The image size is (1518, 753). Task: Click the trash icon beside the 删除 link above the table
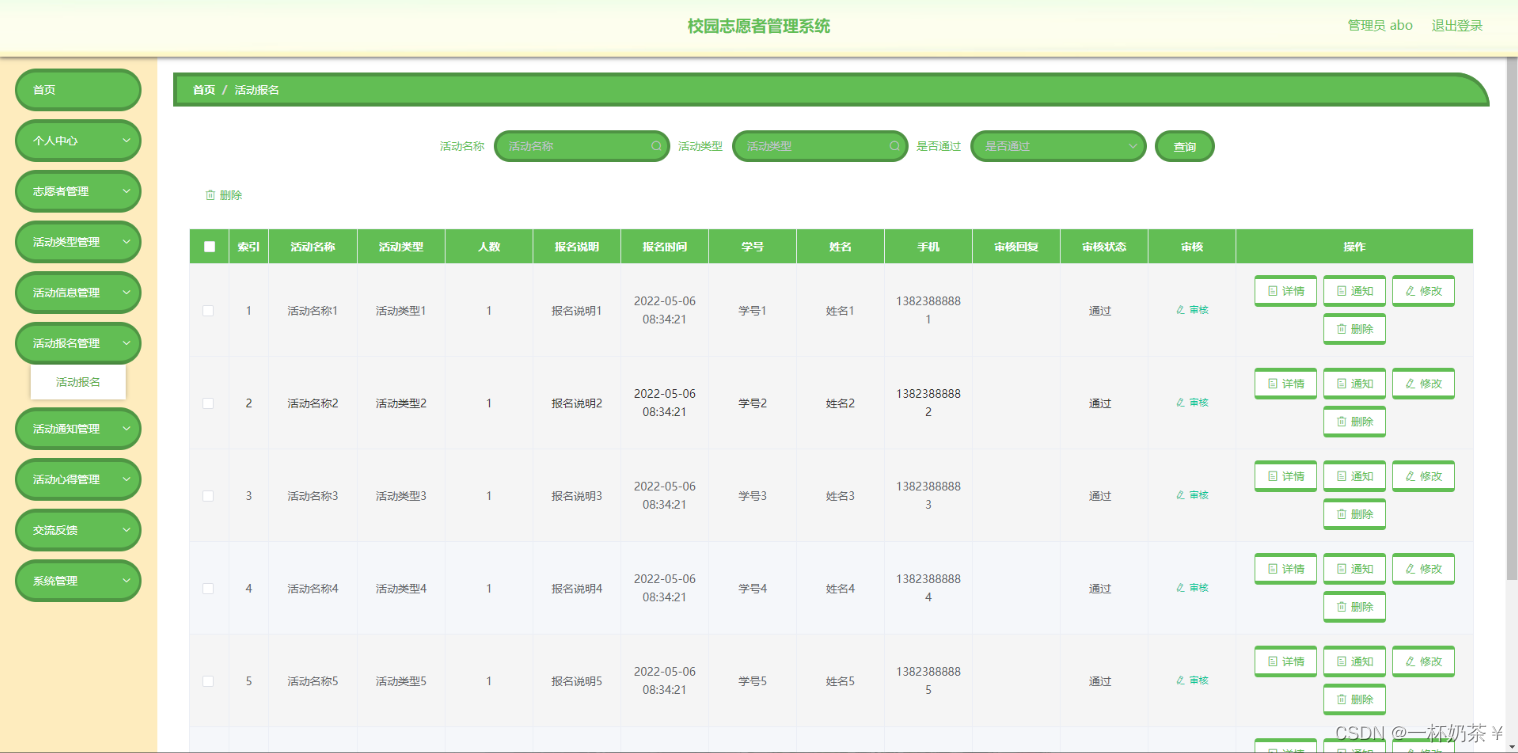[x=210, y=195]
